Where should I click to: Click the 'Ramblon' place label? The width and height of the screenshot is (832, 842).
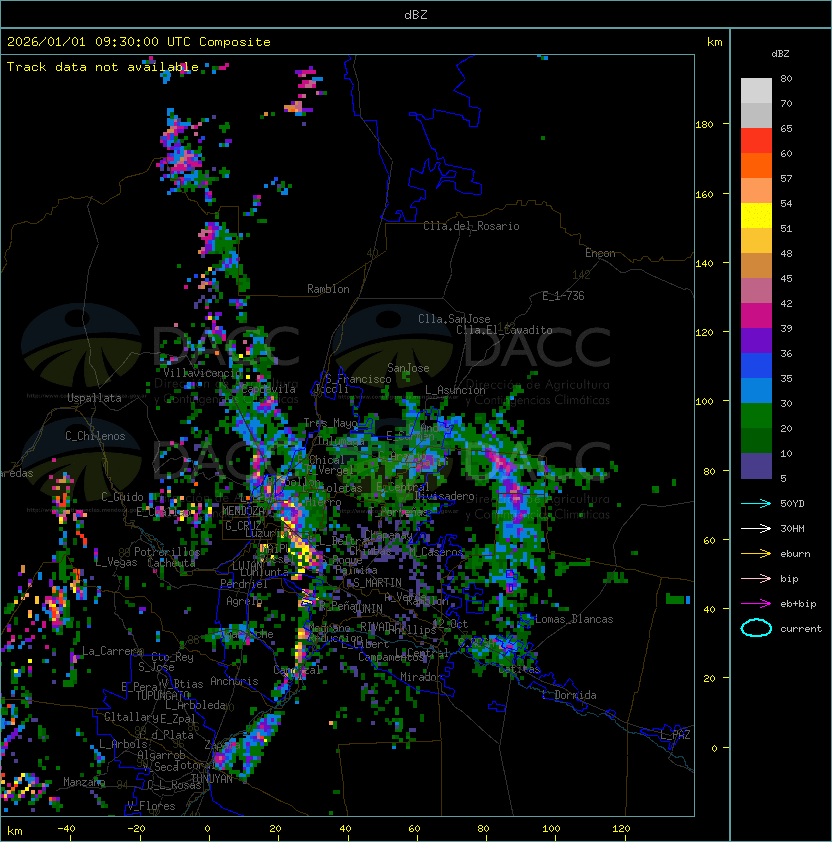[x=328, y=289]
